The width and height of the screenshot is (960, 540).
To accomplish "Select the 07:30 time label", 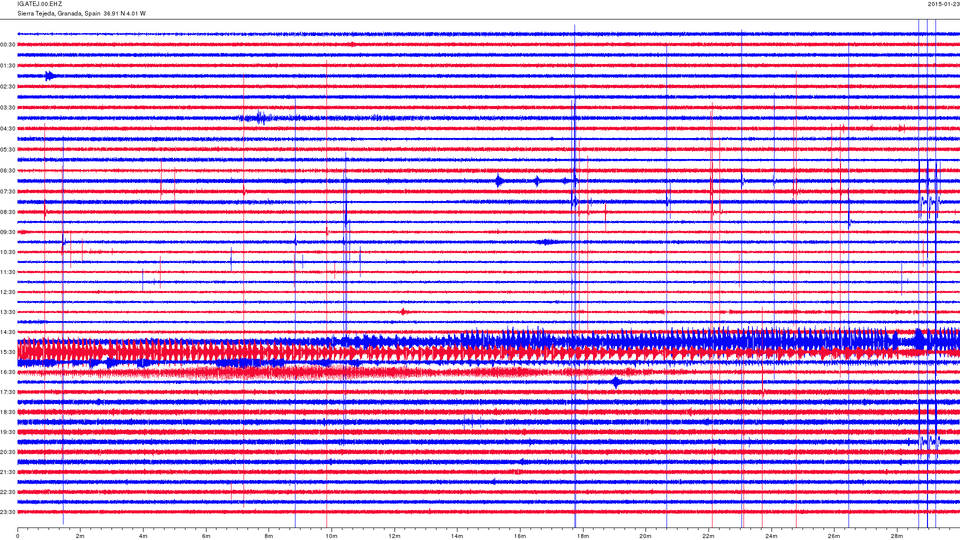I will [x=8, y=192].
